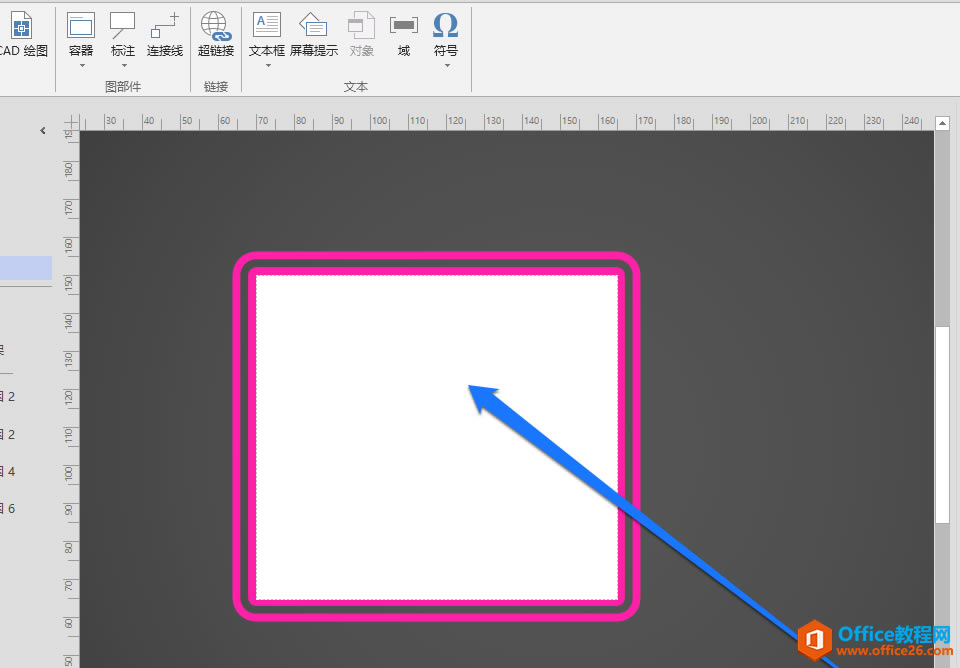Insert a Hyperlink (超链接)
Image resolution: width=960 pixels, height=668 pixels.
pos(215,26)
